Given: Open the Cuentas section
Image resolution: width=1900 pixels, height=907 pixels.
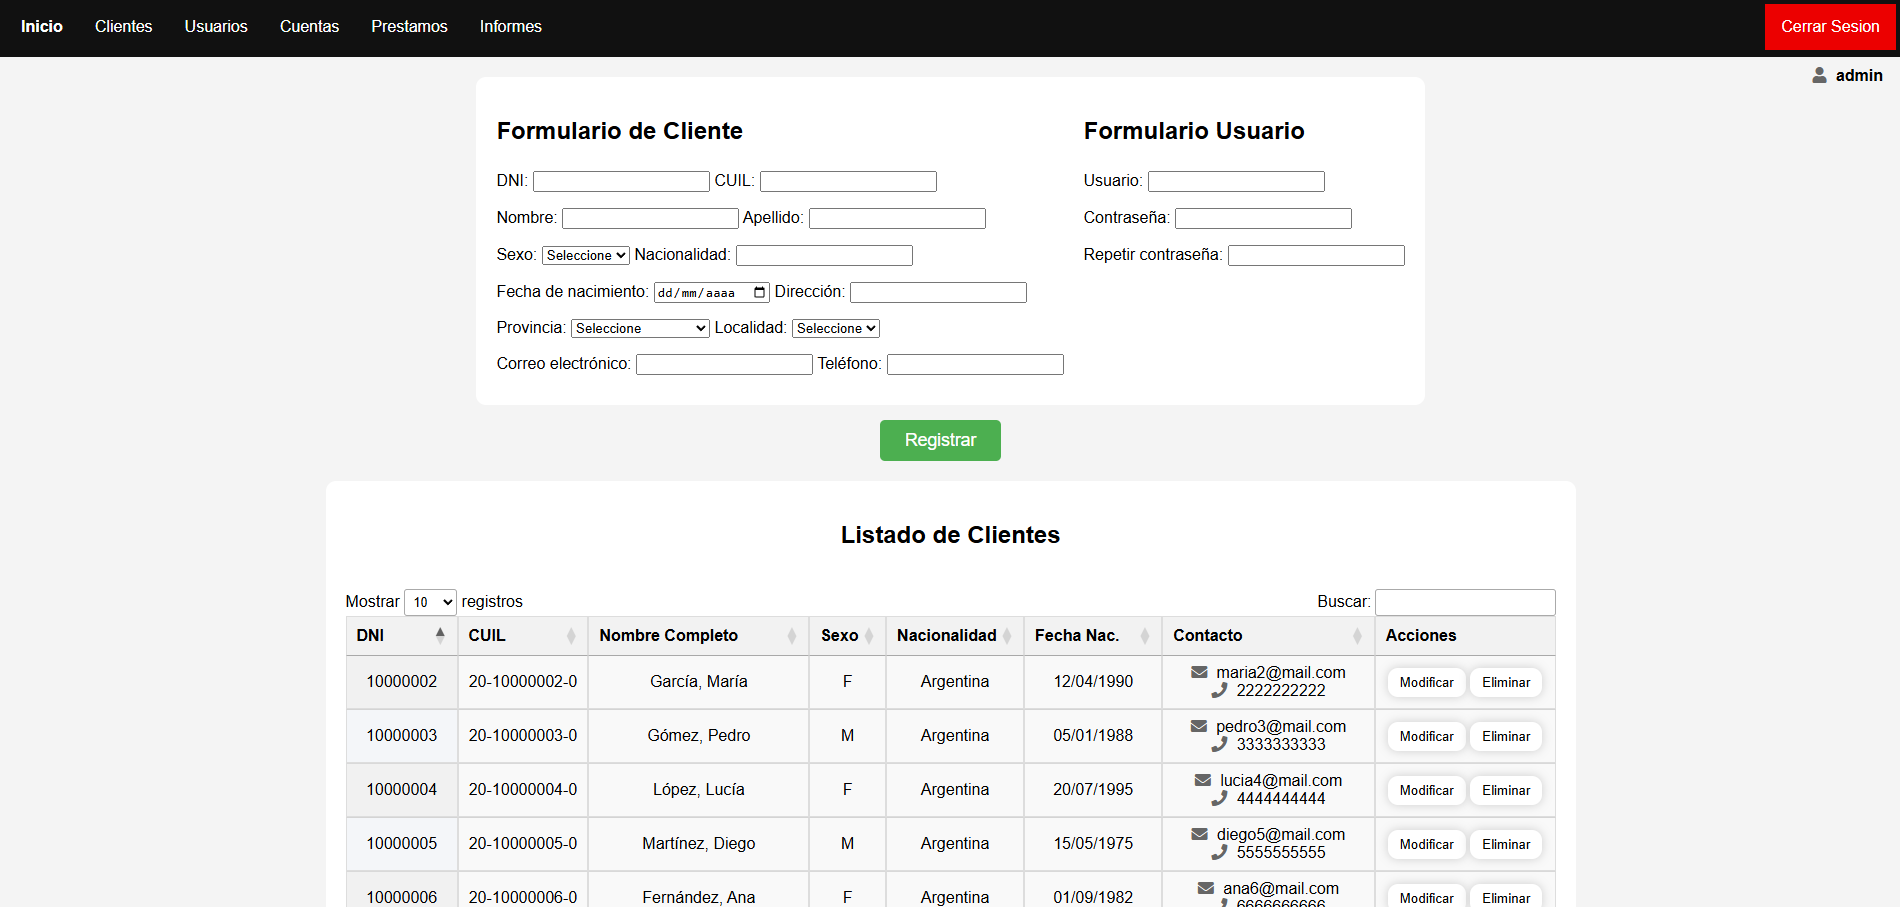Looking at the screenshot, I should click(x=309, y=27).
